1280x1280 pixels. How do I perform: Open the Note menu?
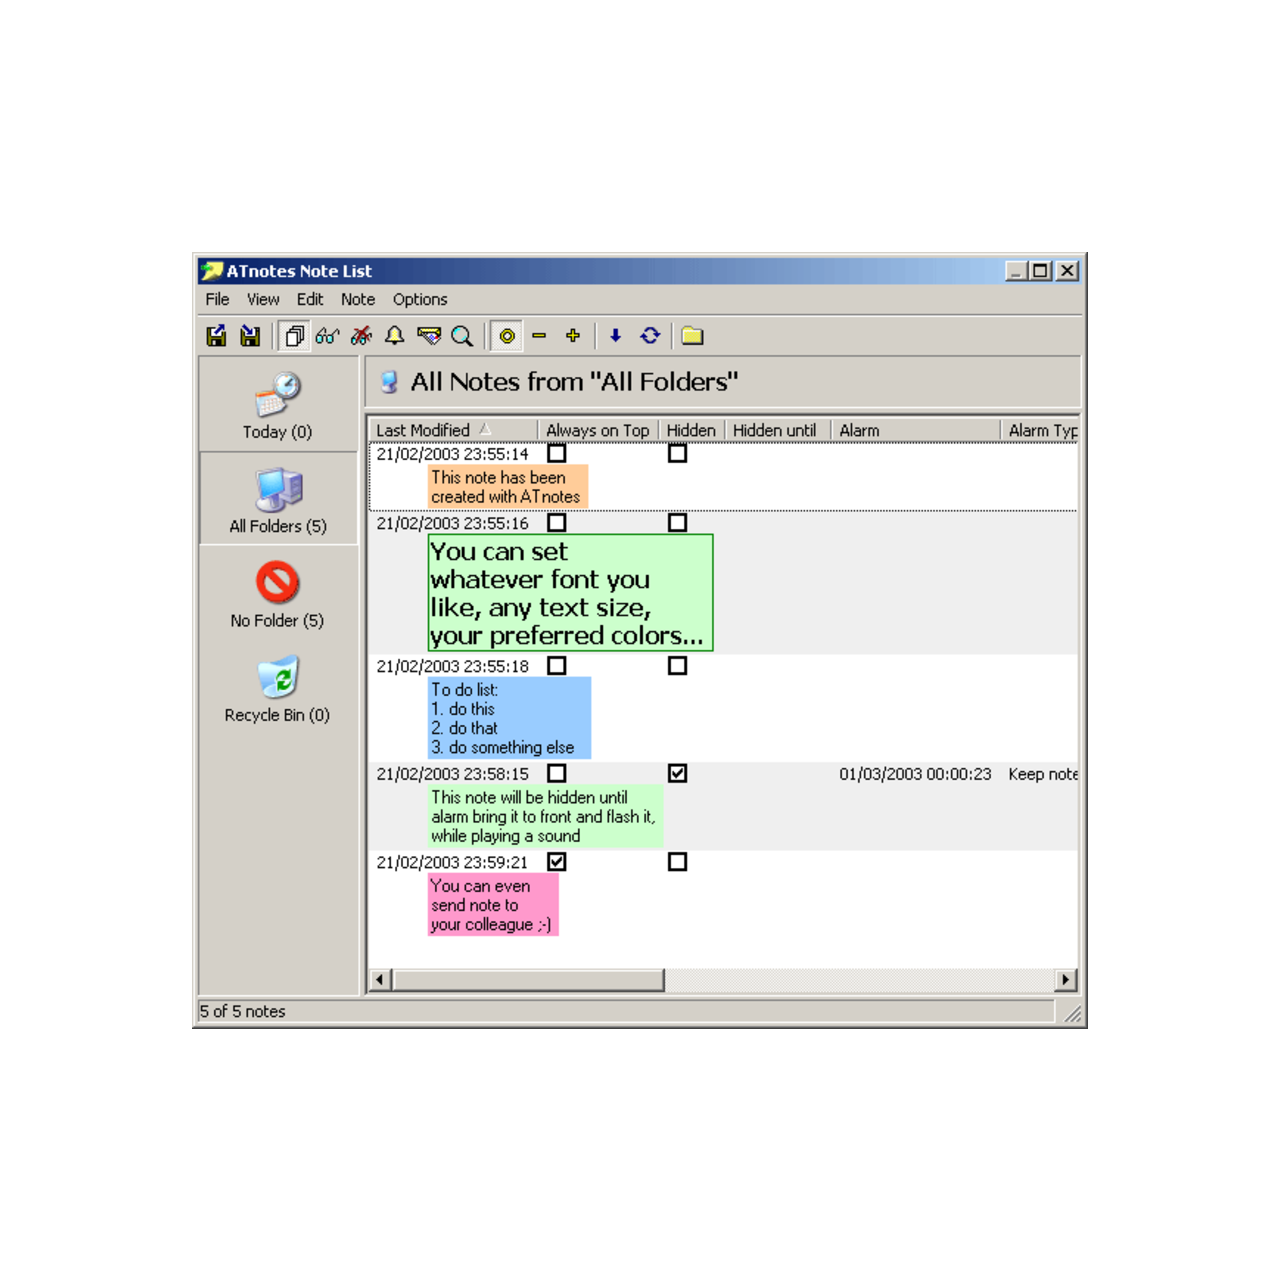point(358,299)
